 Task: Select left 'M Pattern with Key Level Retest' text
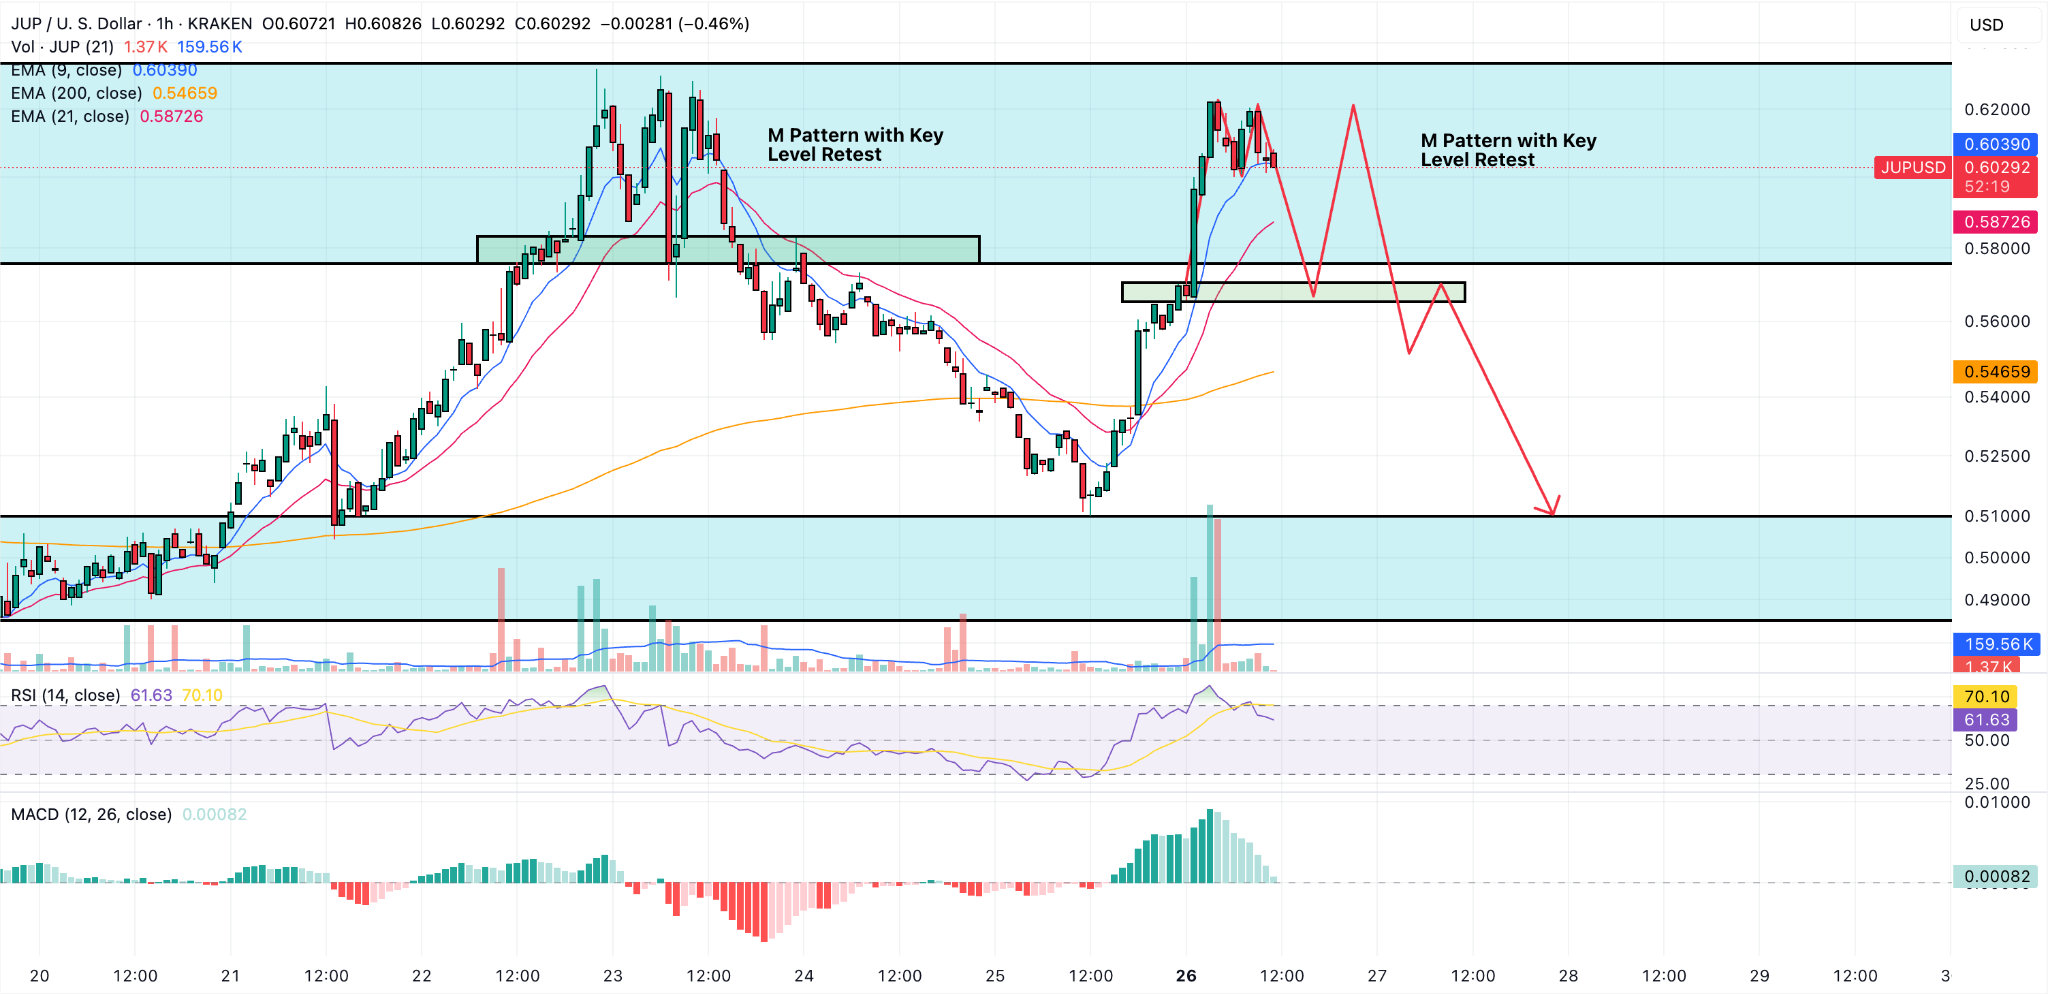point(855,145)
